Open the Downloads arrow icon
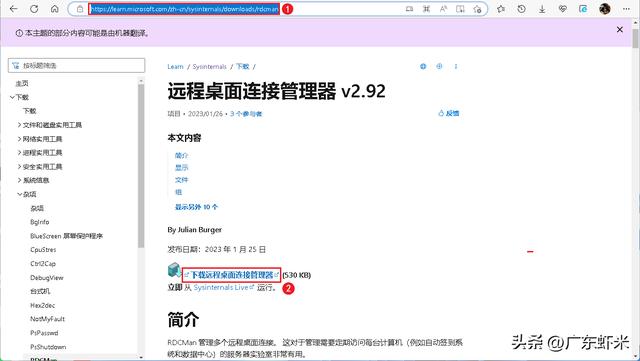The height and width of the screenshot is (361, 640). click(x=542, y=9)
